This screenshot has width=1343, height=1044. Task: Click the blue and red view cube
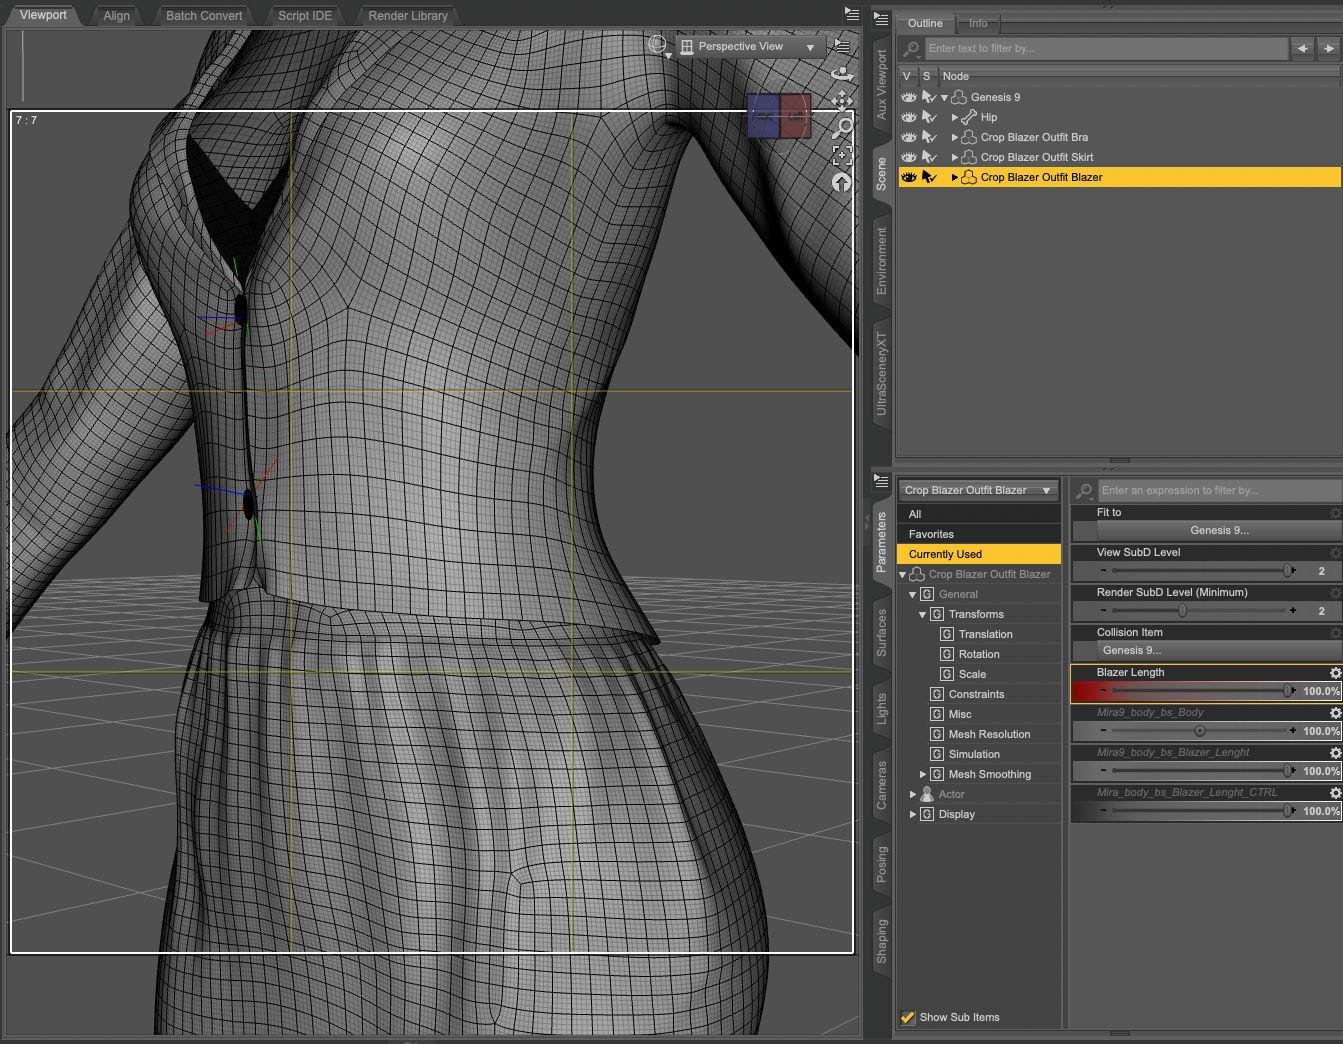coord(779,115)
